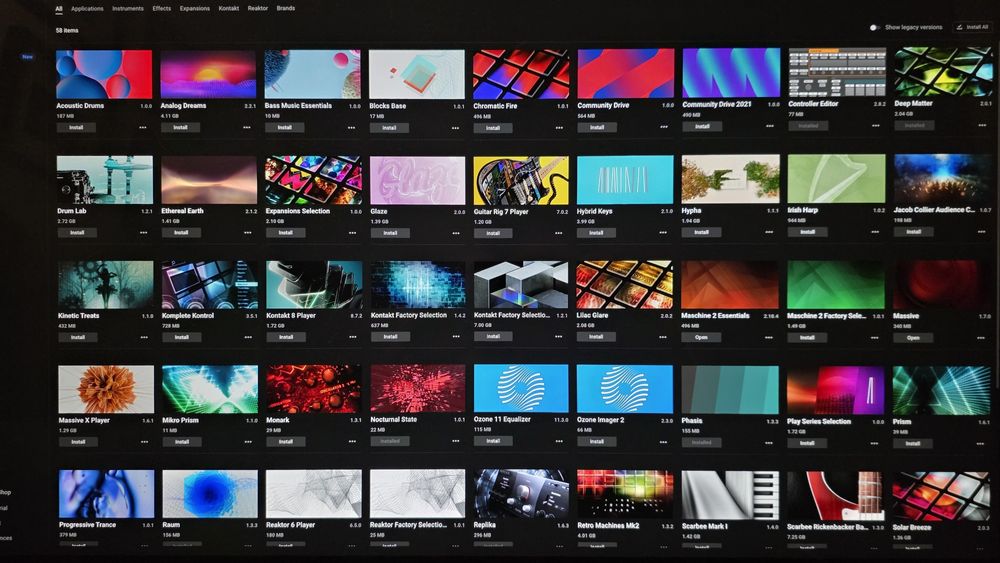
Task: Switch to the Kontakt tab
Action: pos(228,8)
